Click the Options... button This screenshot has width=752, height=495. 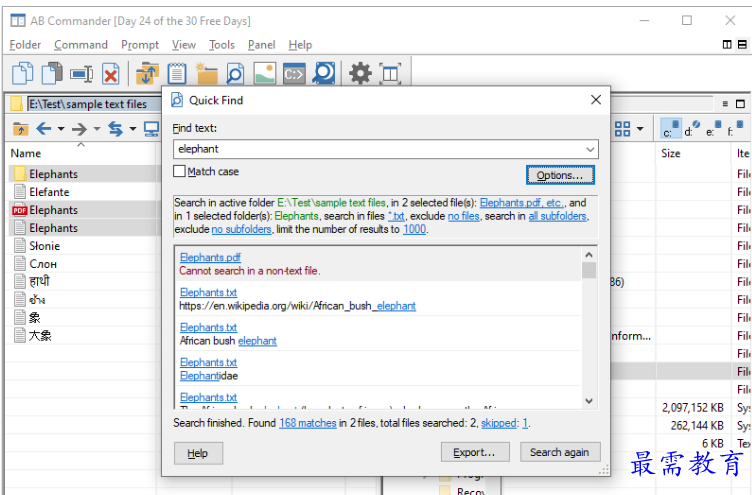[x=560, y=175]
